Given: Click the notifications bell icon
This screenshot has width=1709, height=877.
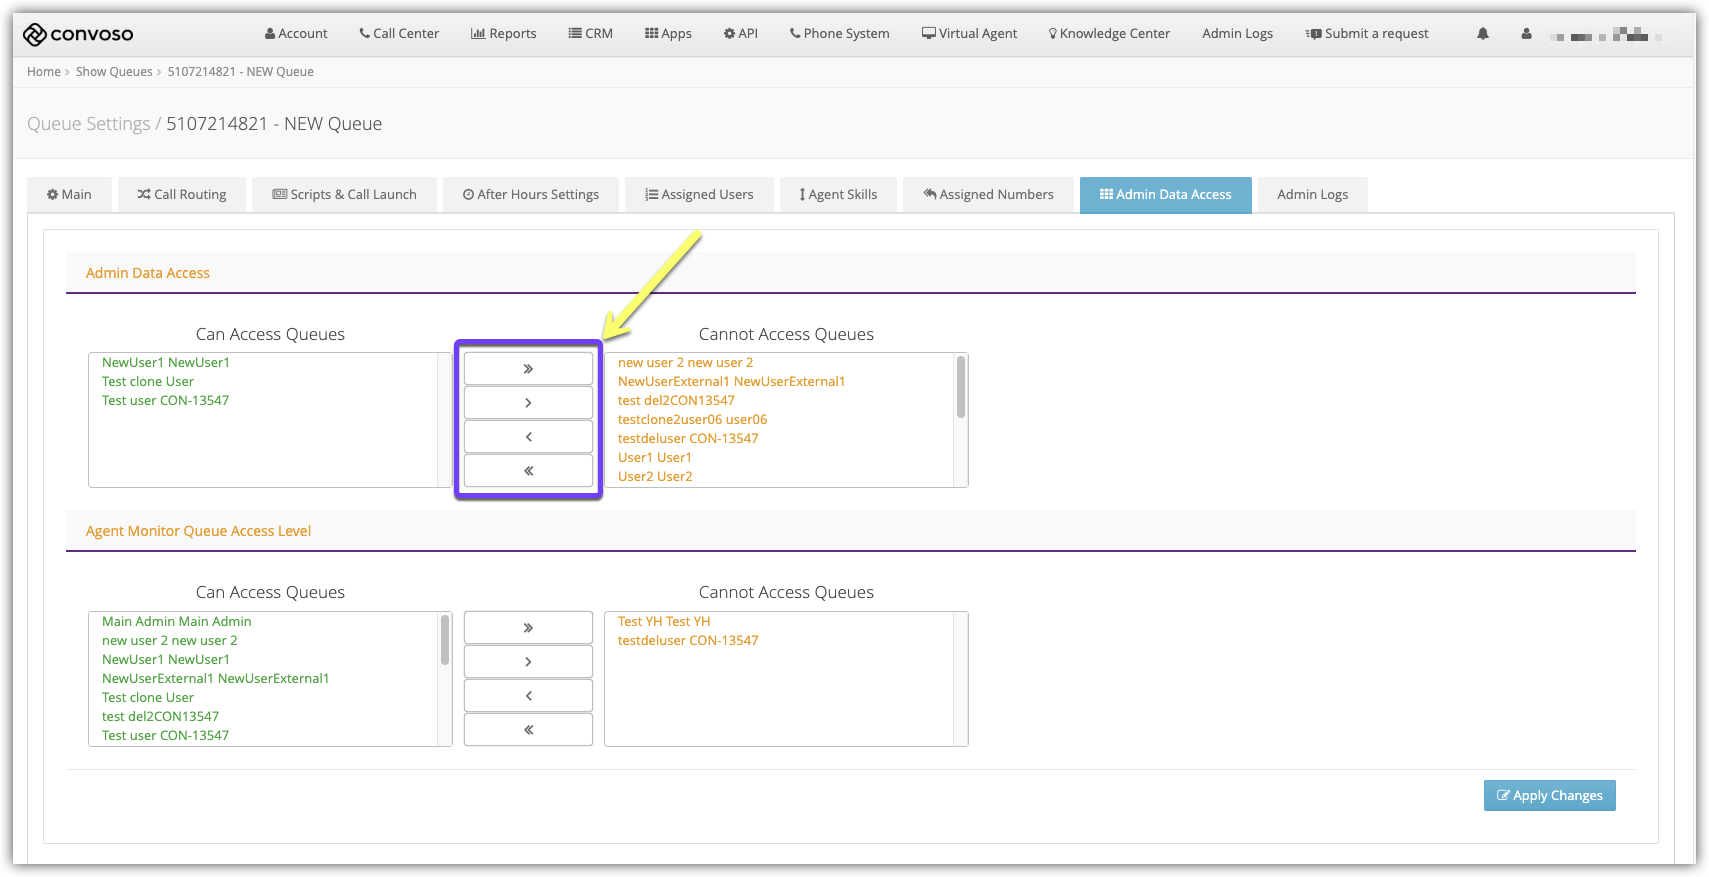Looking at the screenshot, I should (x=1482, y=34).
